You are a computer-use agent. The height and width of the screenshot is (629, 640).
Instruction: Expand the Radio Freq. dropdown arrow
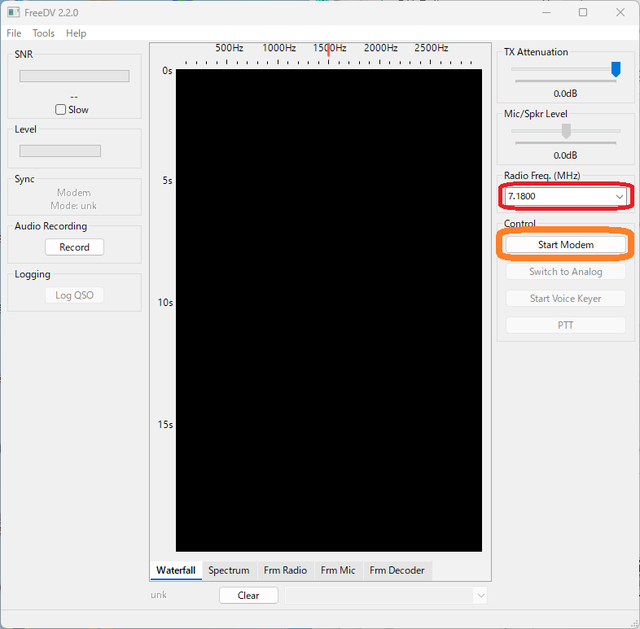tap(619, 197)
